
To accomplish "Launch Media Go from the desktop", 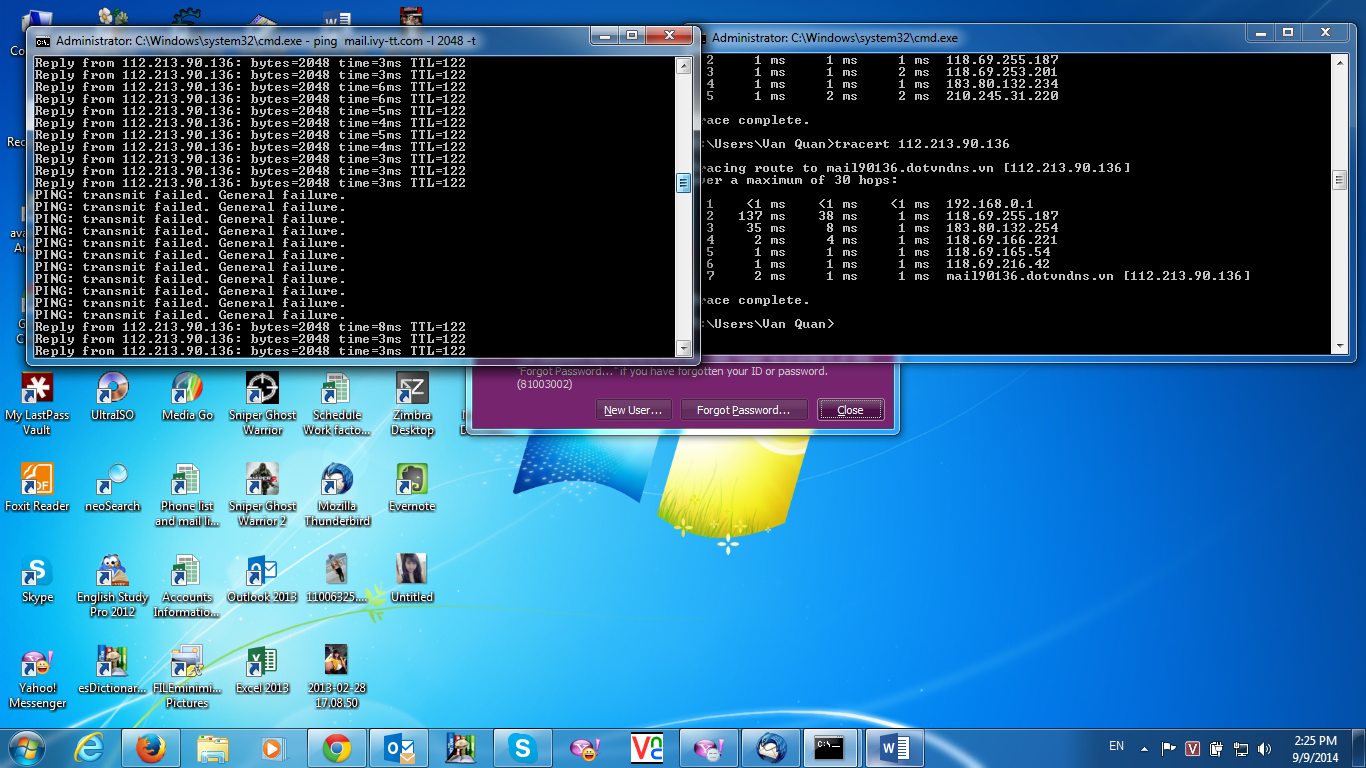I will coord(187,396).
